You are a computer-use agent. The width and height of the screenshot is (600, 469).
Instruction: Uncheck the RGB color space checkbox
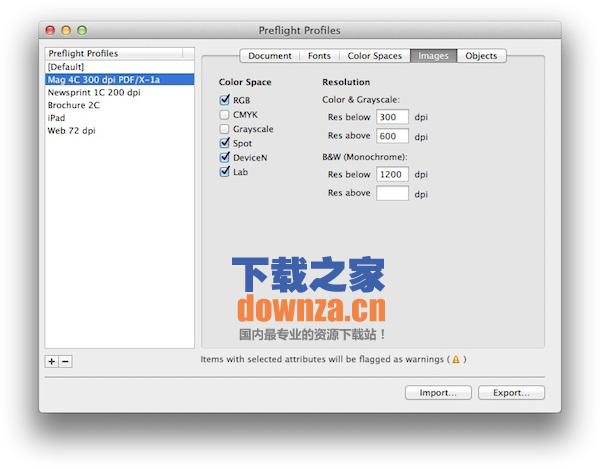pyautogui.click(x=225, y=100)
